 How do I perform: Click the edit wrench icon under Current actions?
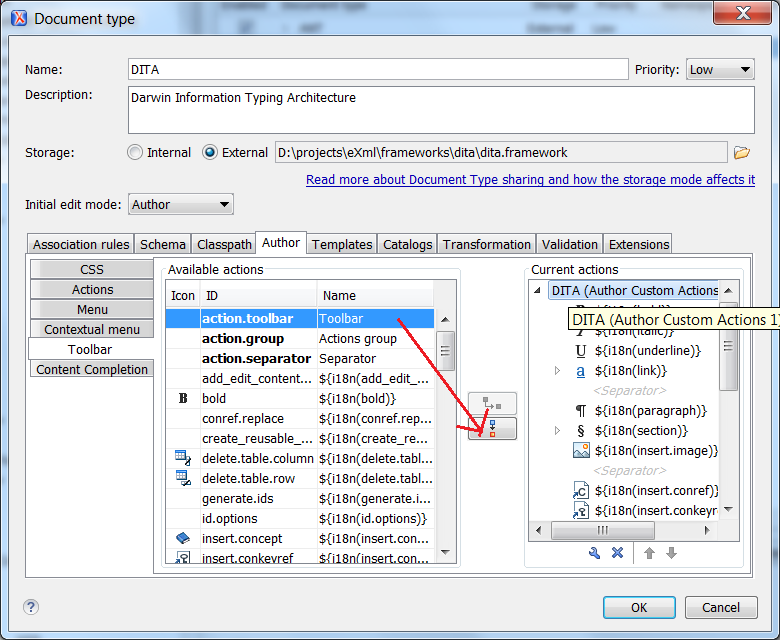coord(594,553)
